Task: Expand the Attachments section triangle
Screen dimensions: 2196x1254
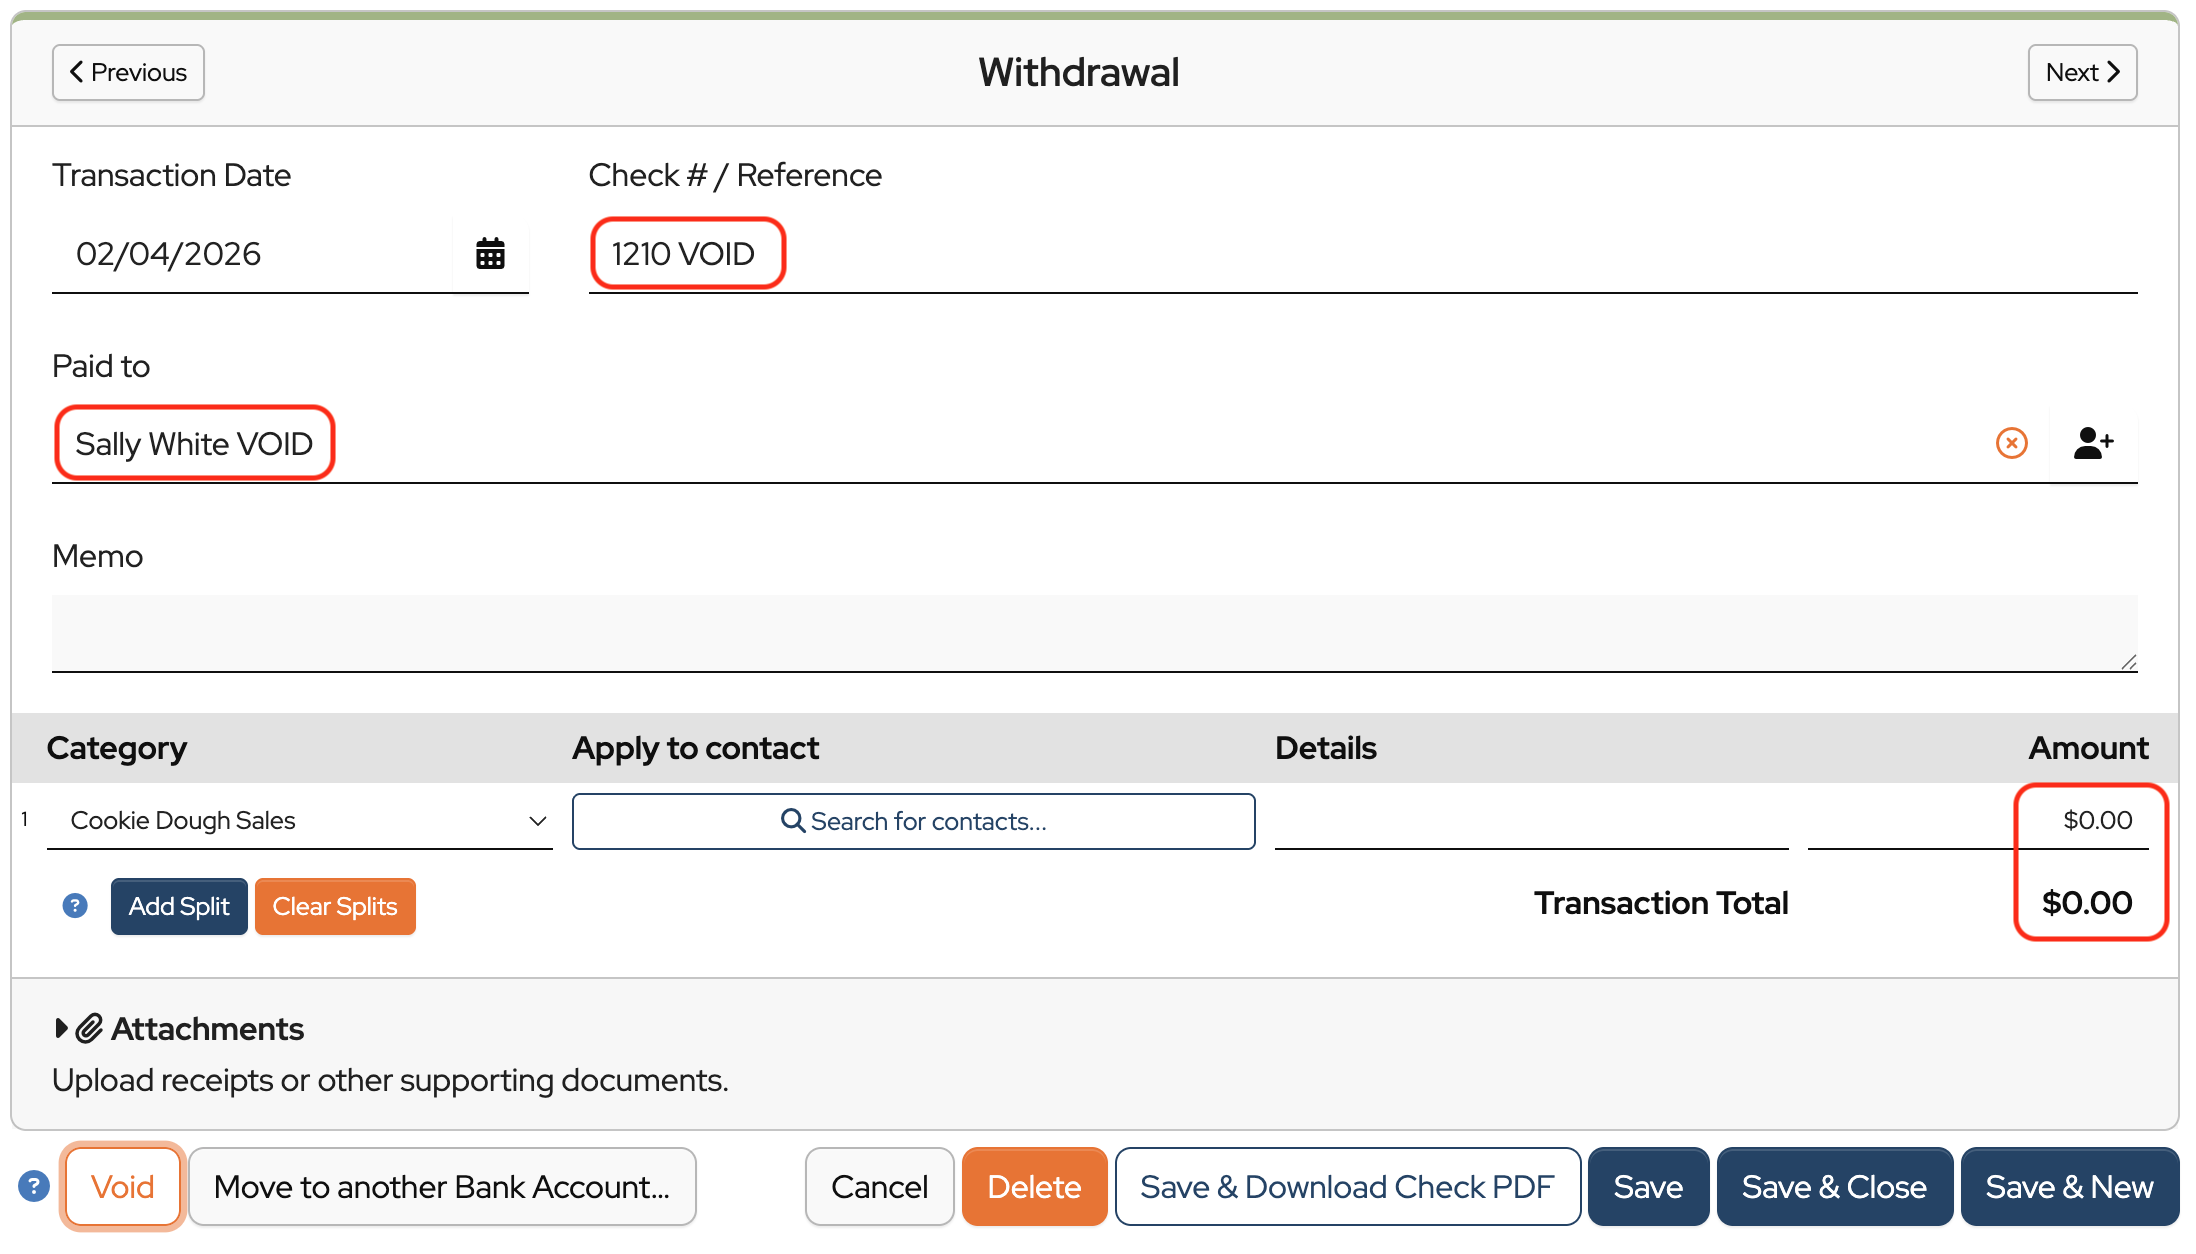Action: [x=61, y=1029]
